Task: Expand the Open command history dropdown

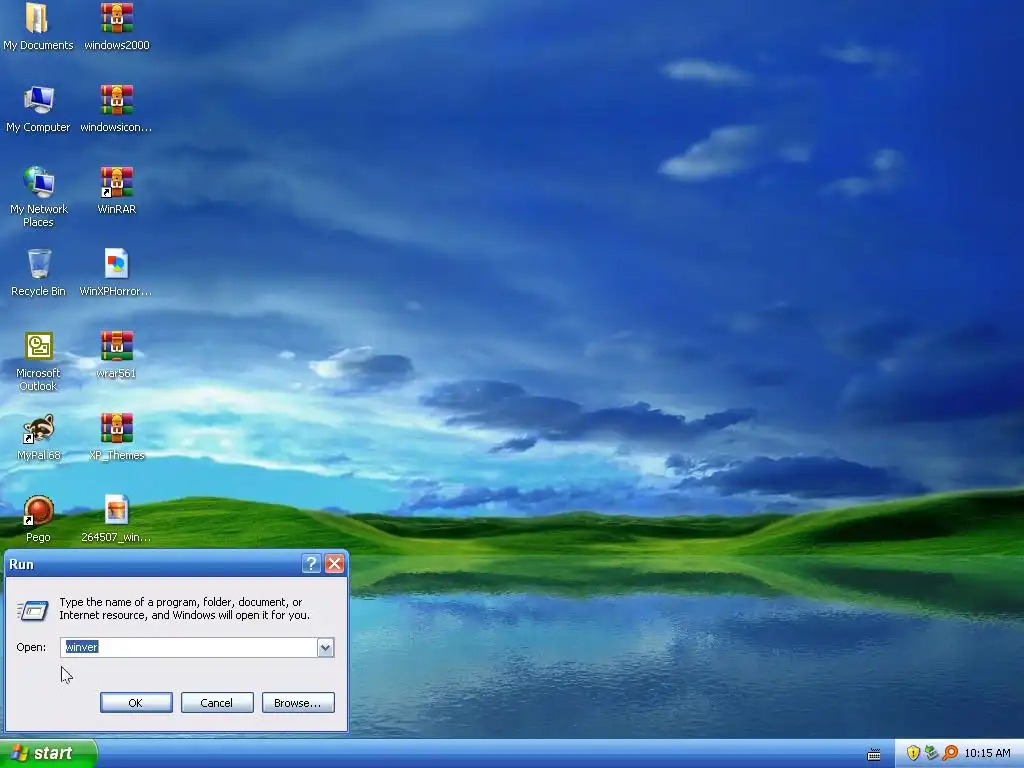Action: 325,647
